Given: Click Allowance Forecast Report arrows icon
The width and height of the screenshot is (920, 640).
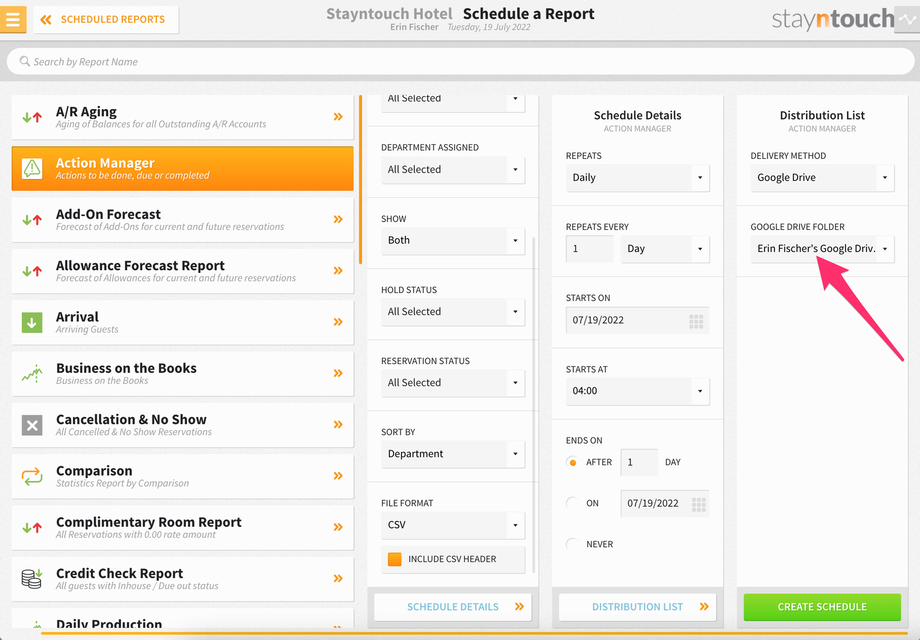Looking at the screenshot, I should 32,271.
